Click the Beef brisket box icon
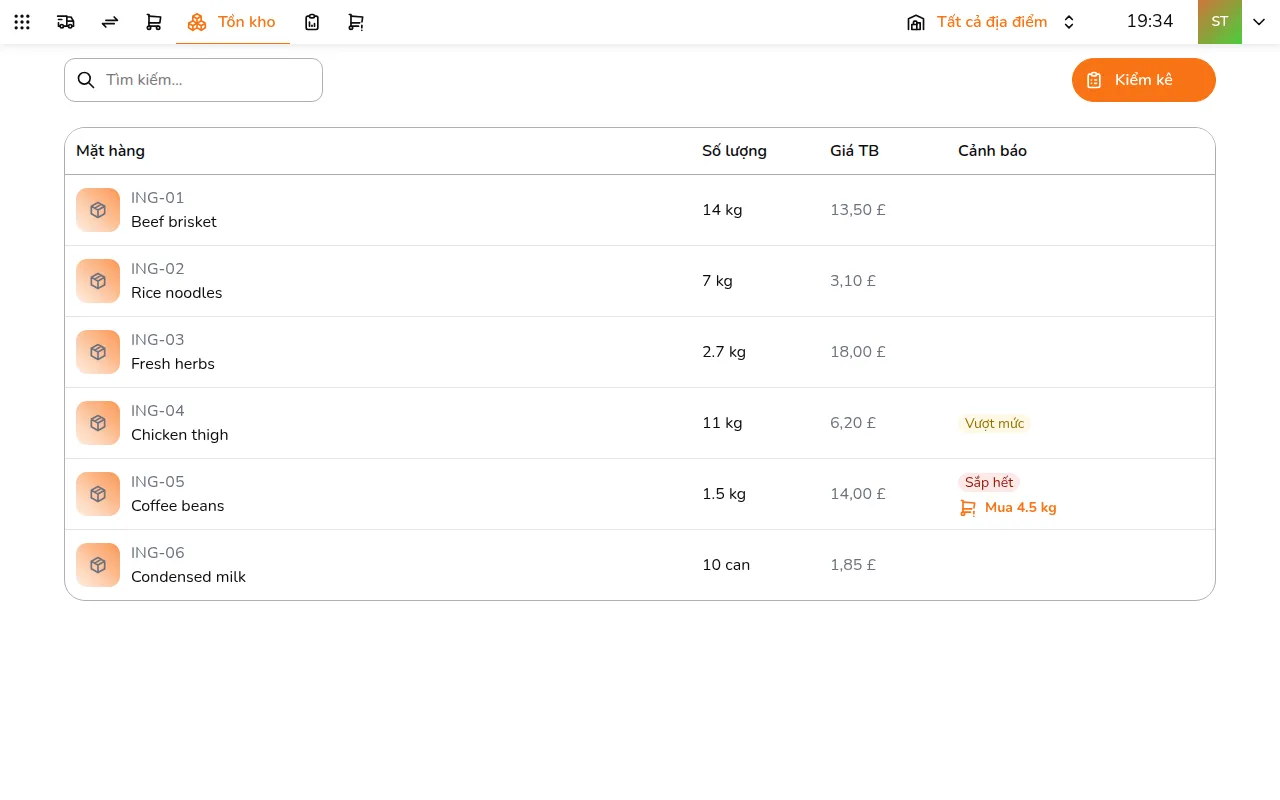 click(x=98, y=210)
